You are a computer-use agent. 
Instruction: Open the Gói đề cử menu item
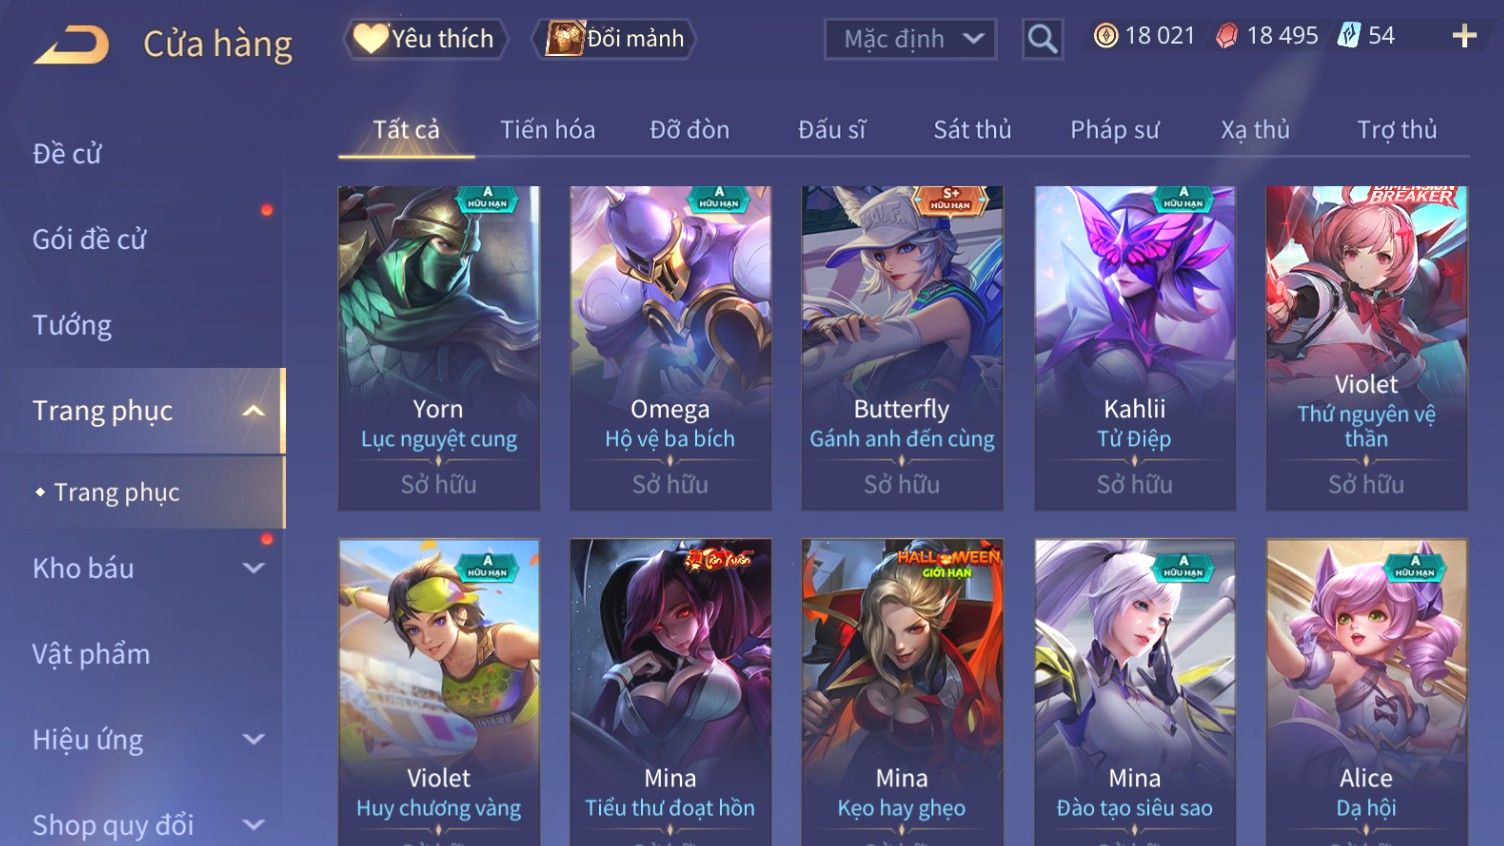tap(89, 240)
